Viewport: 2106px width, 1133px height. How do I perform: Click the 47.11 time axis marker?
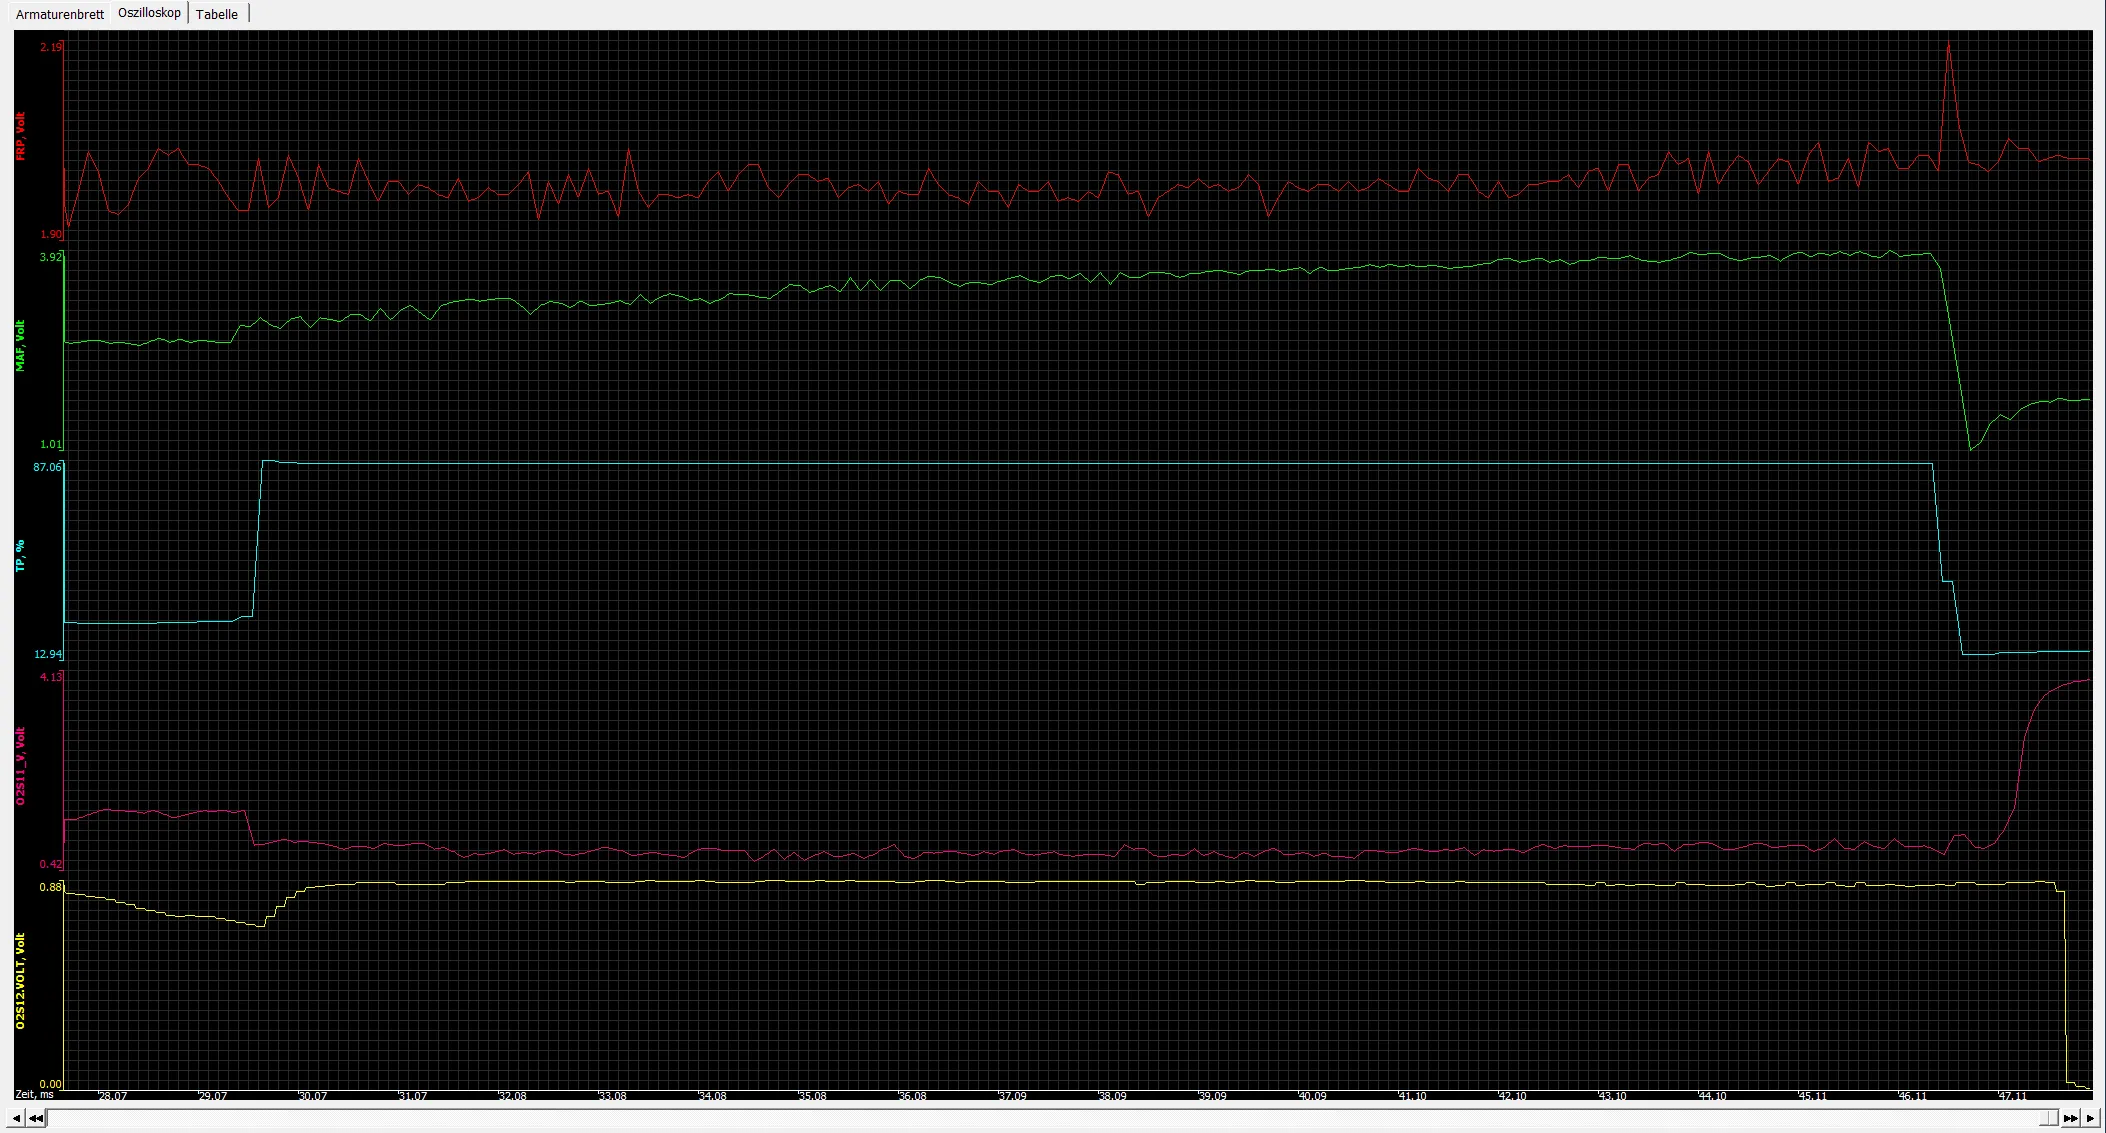coord(2012,1096)
